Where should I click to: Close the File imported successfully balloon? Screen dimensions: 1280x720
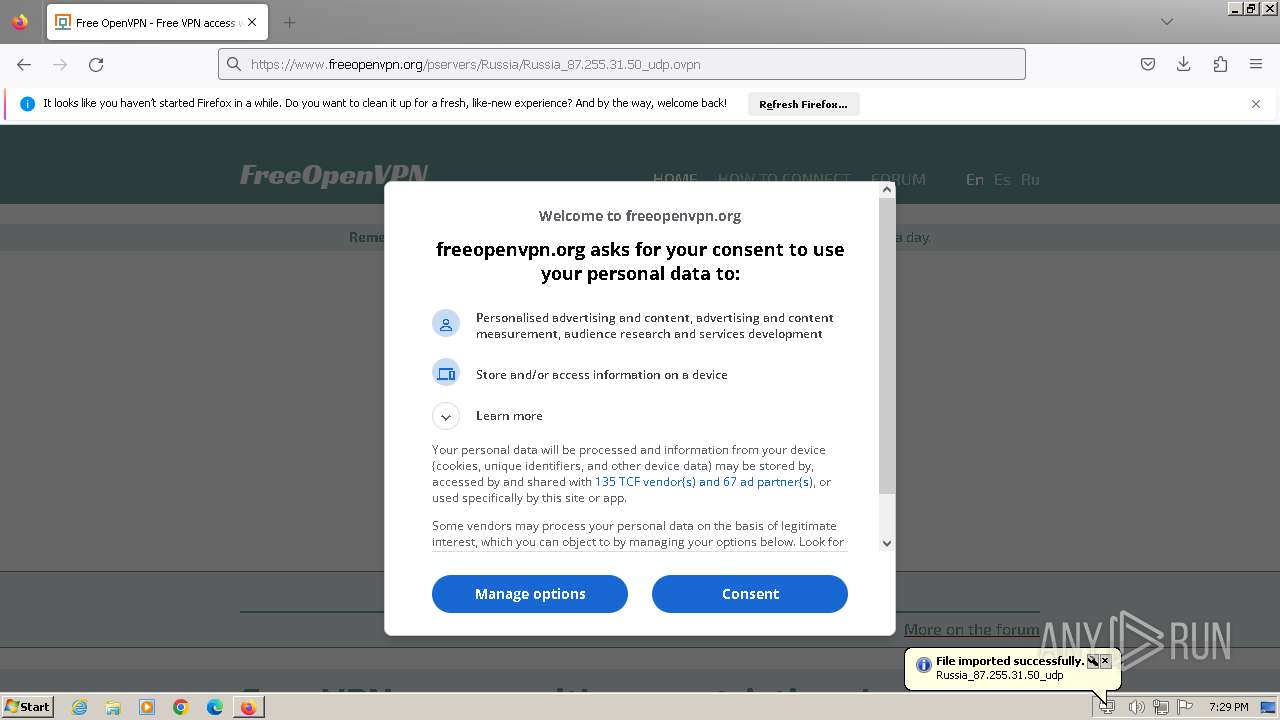pos(1105,661)
